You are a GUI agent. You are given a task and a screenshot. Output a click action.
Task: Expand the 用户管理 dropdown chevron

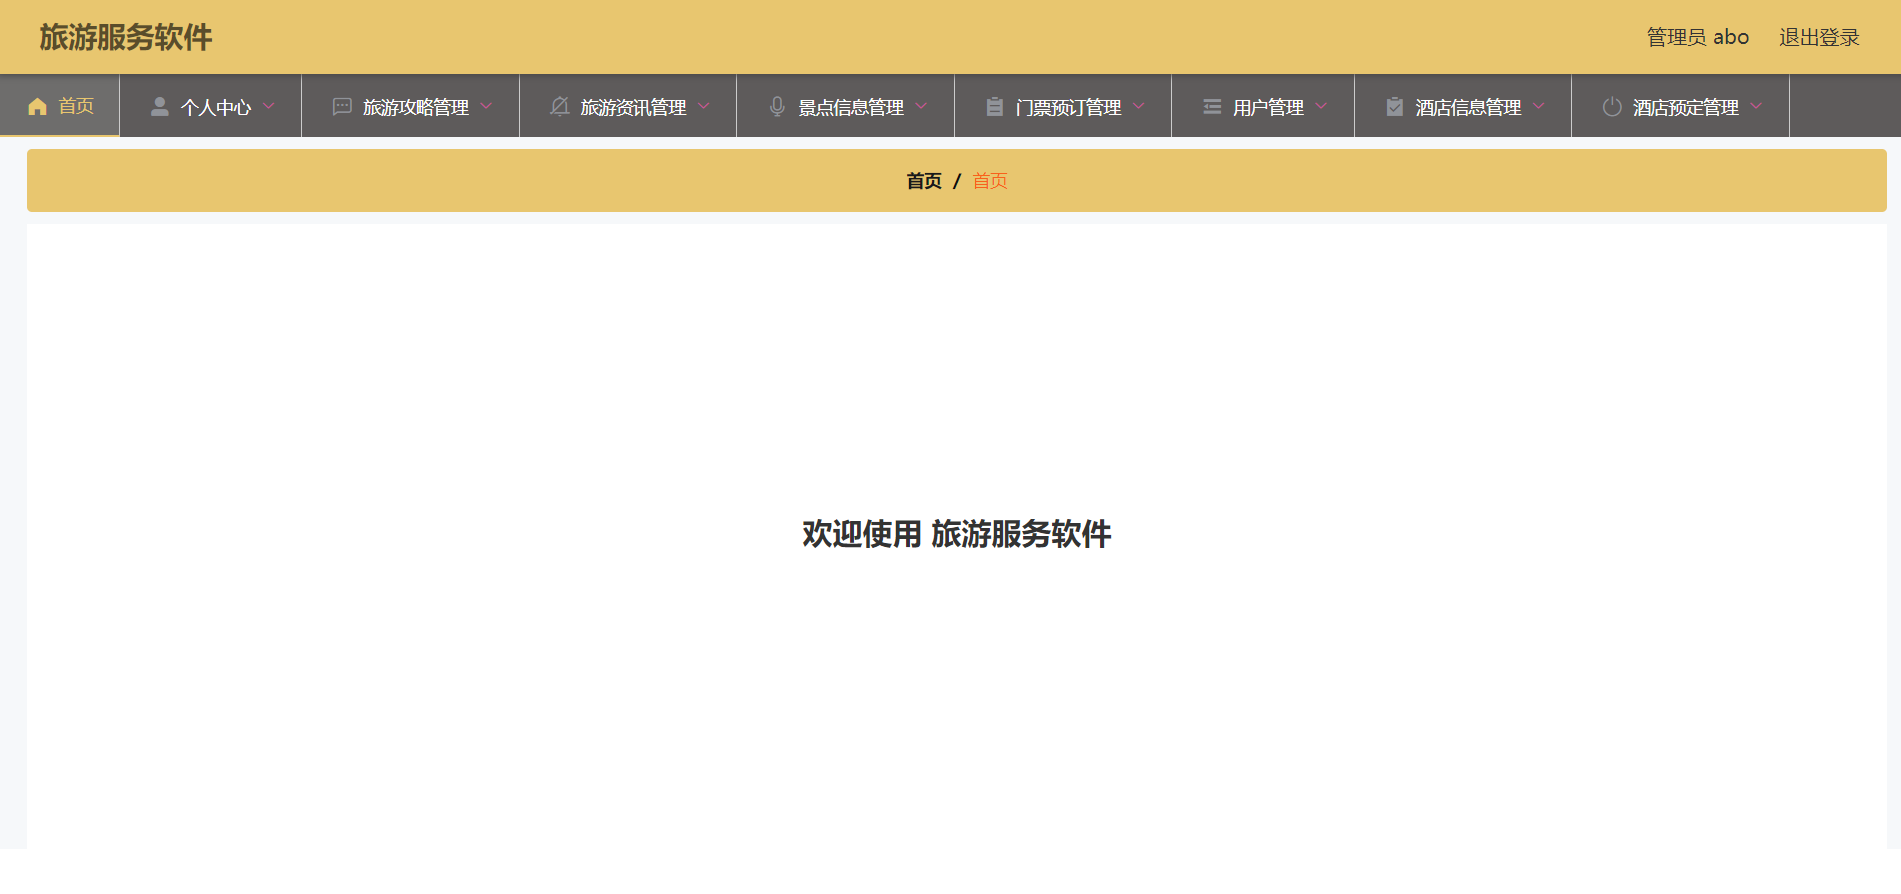point(1321,106)
